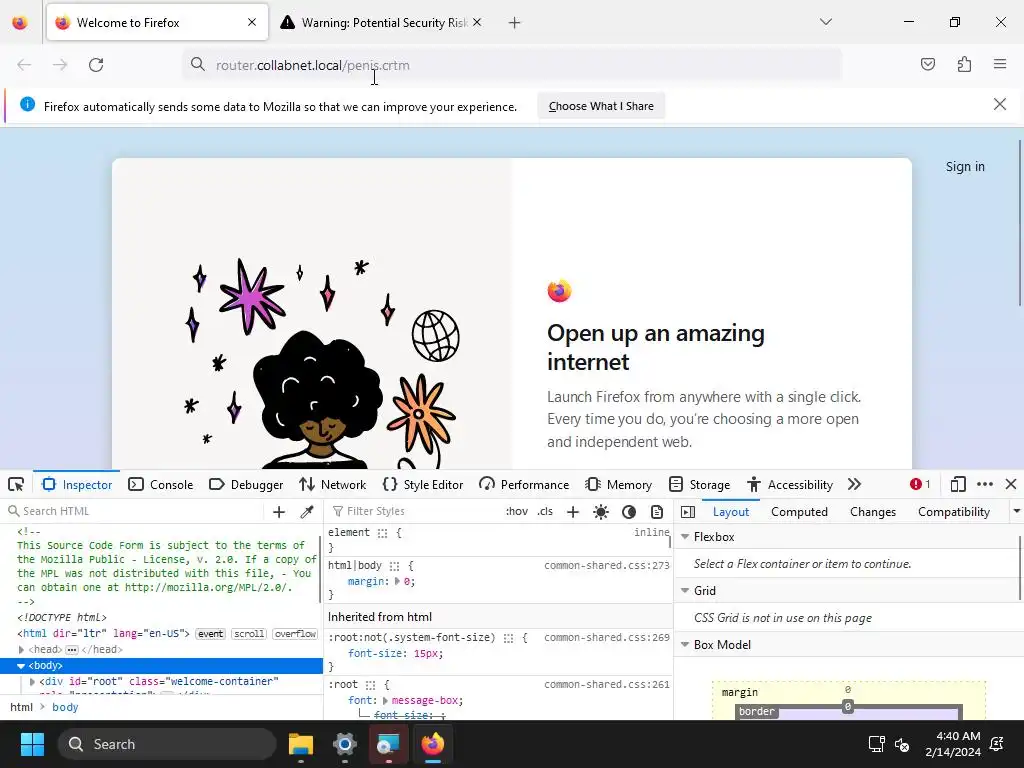Image resolution: width=1024 pixels, height=768 pixels.
Task: List all tabs dropdown
Action: (x=826, y=22)
